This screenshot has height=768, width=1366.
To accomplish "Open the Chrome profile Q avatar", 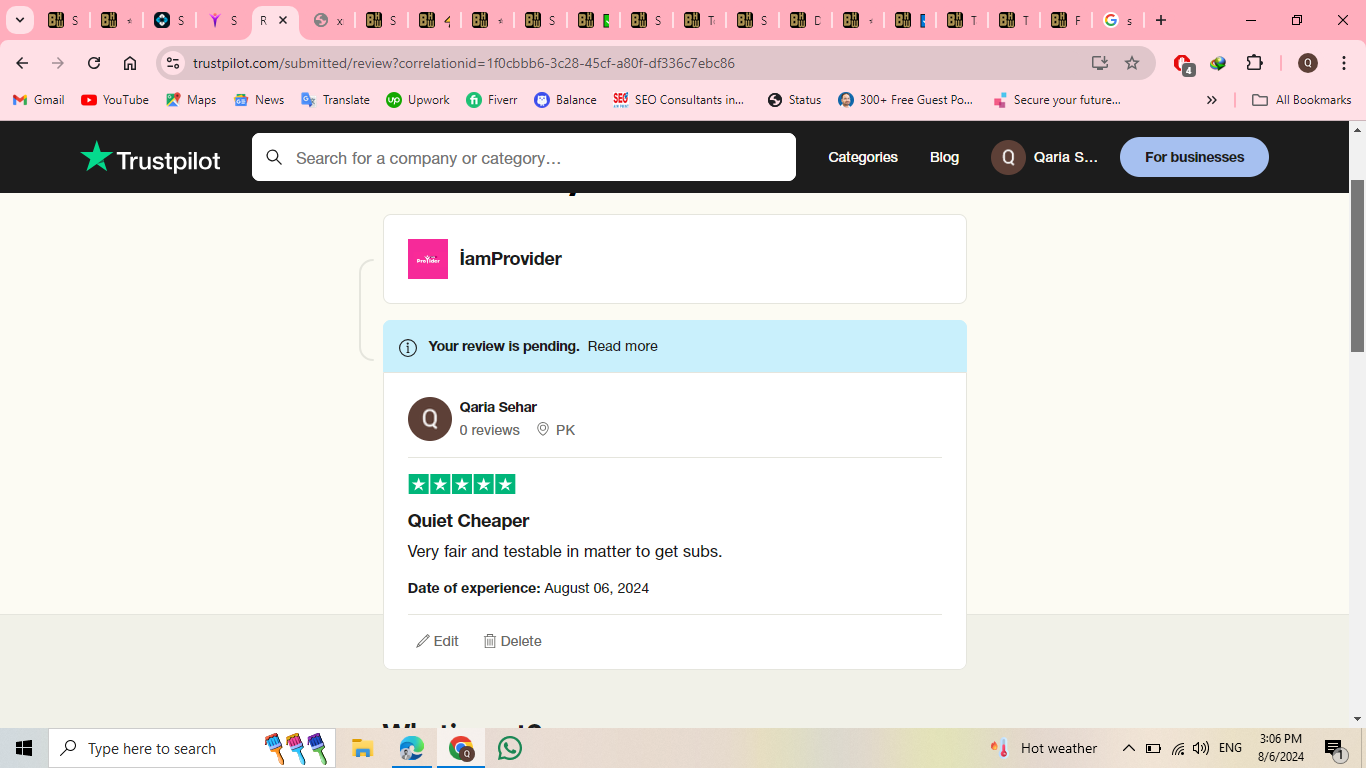I will (1307, 63).
